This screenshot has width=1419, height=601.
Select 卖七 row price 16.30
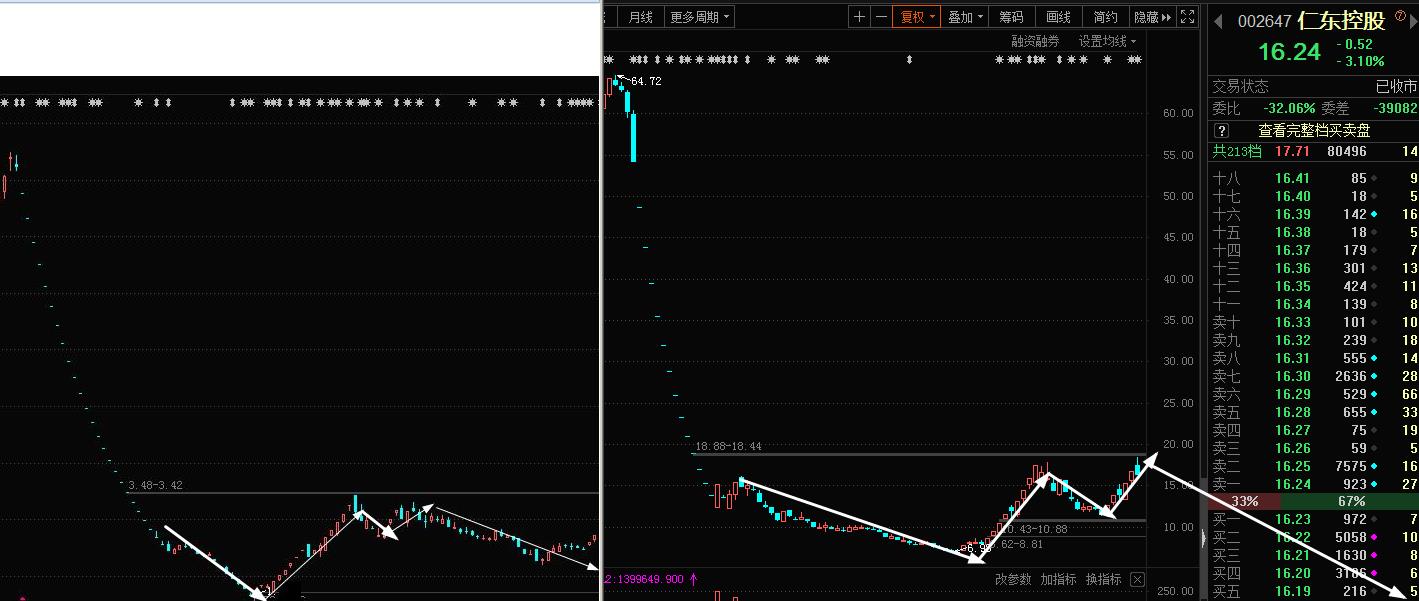coord(1292,376)
